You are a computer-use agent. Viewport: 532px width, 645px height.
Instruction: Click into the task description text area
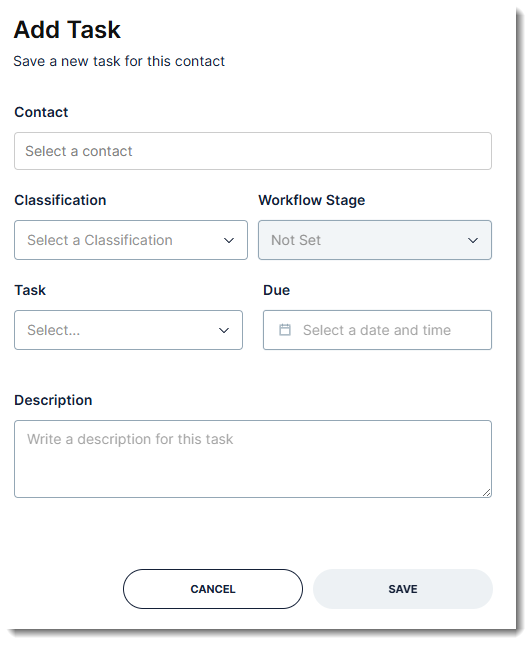tap(253, 459)
